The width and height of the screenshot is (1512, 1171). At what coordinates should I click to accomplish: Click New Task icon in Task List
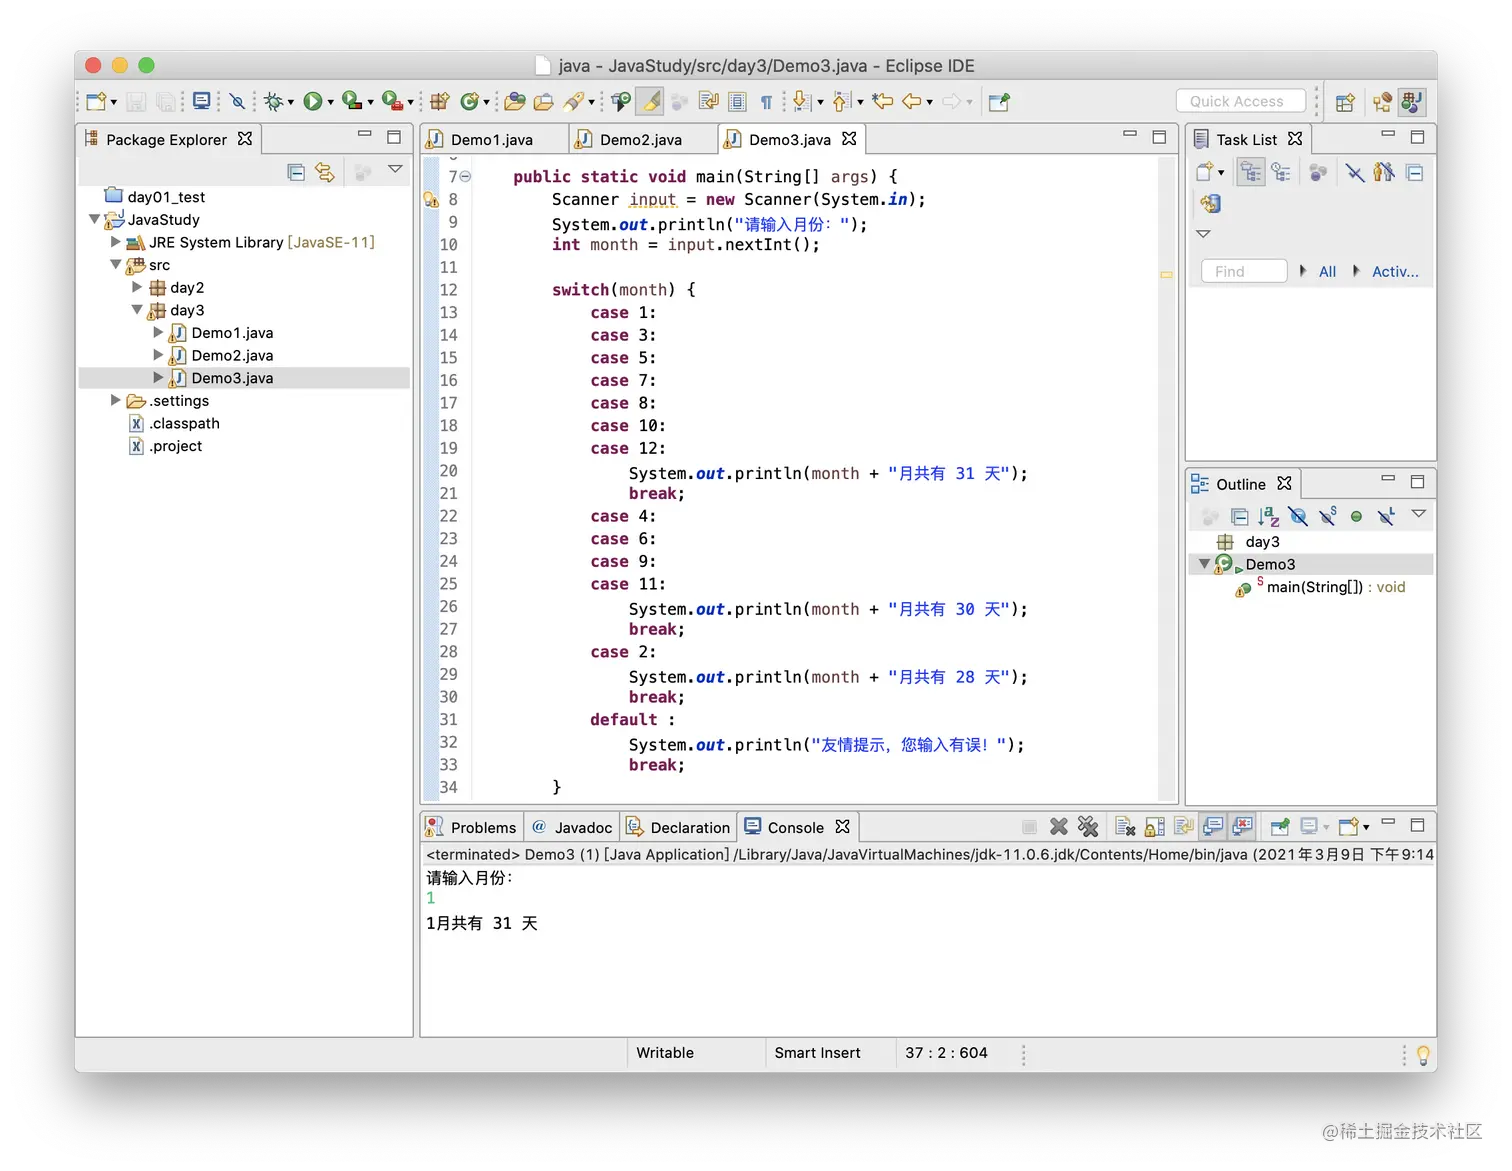coord(1205,172)
